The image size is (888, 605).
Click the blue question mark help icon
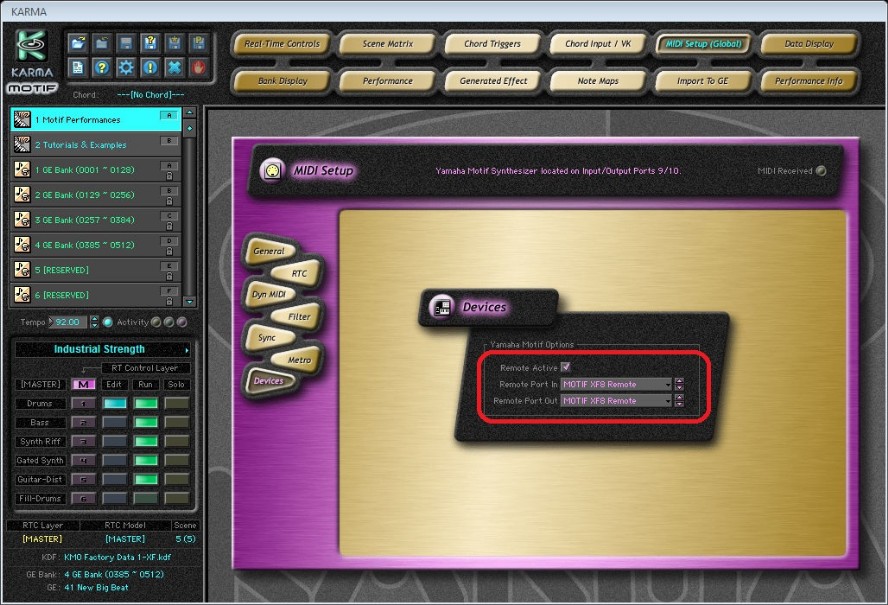102,67
